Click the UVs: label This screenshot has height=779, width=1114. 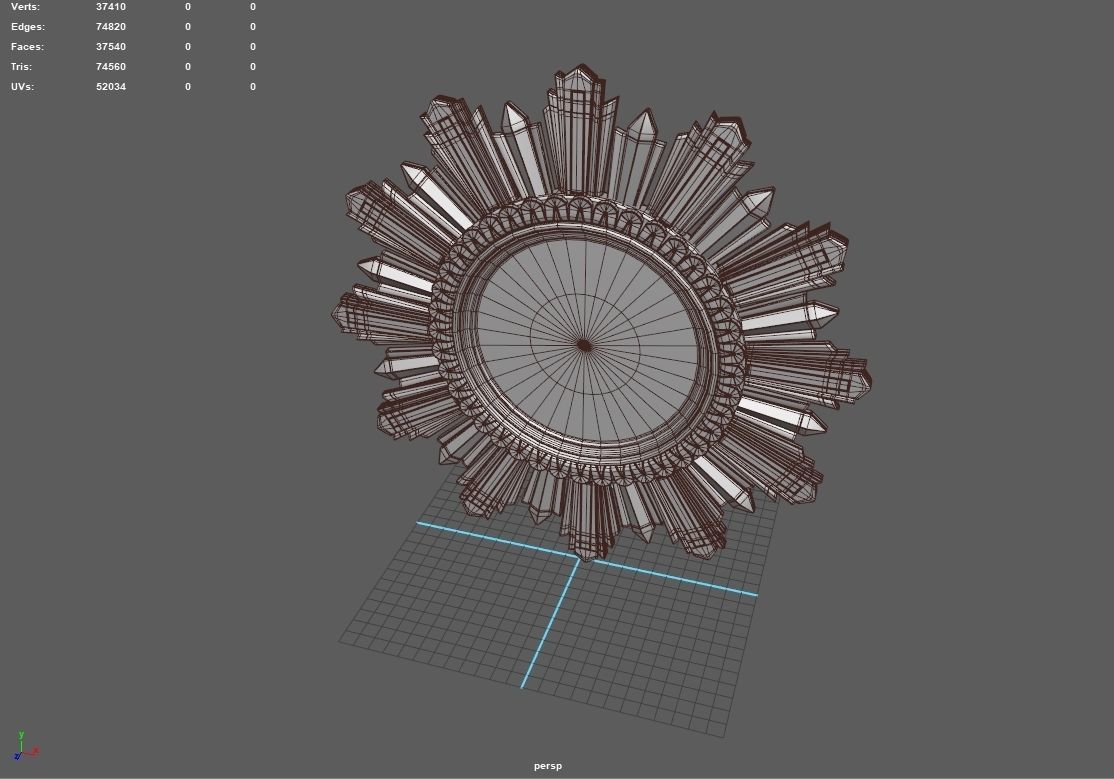point(22,86)
